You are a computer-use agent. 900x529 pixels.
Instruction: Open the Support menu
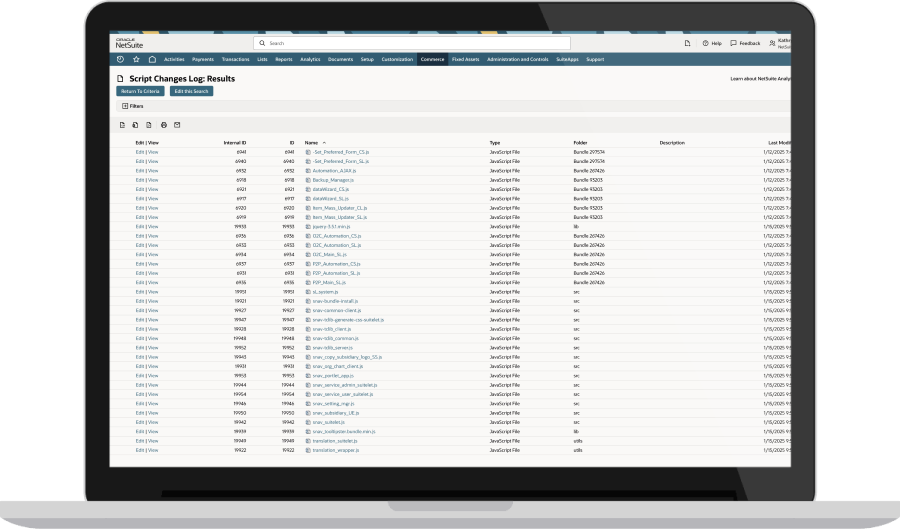coord(595,59)
